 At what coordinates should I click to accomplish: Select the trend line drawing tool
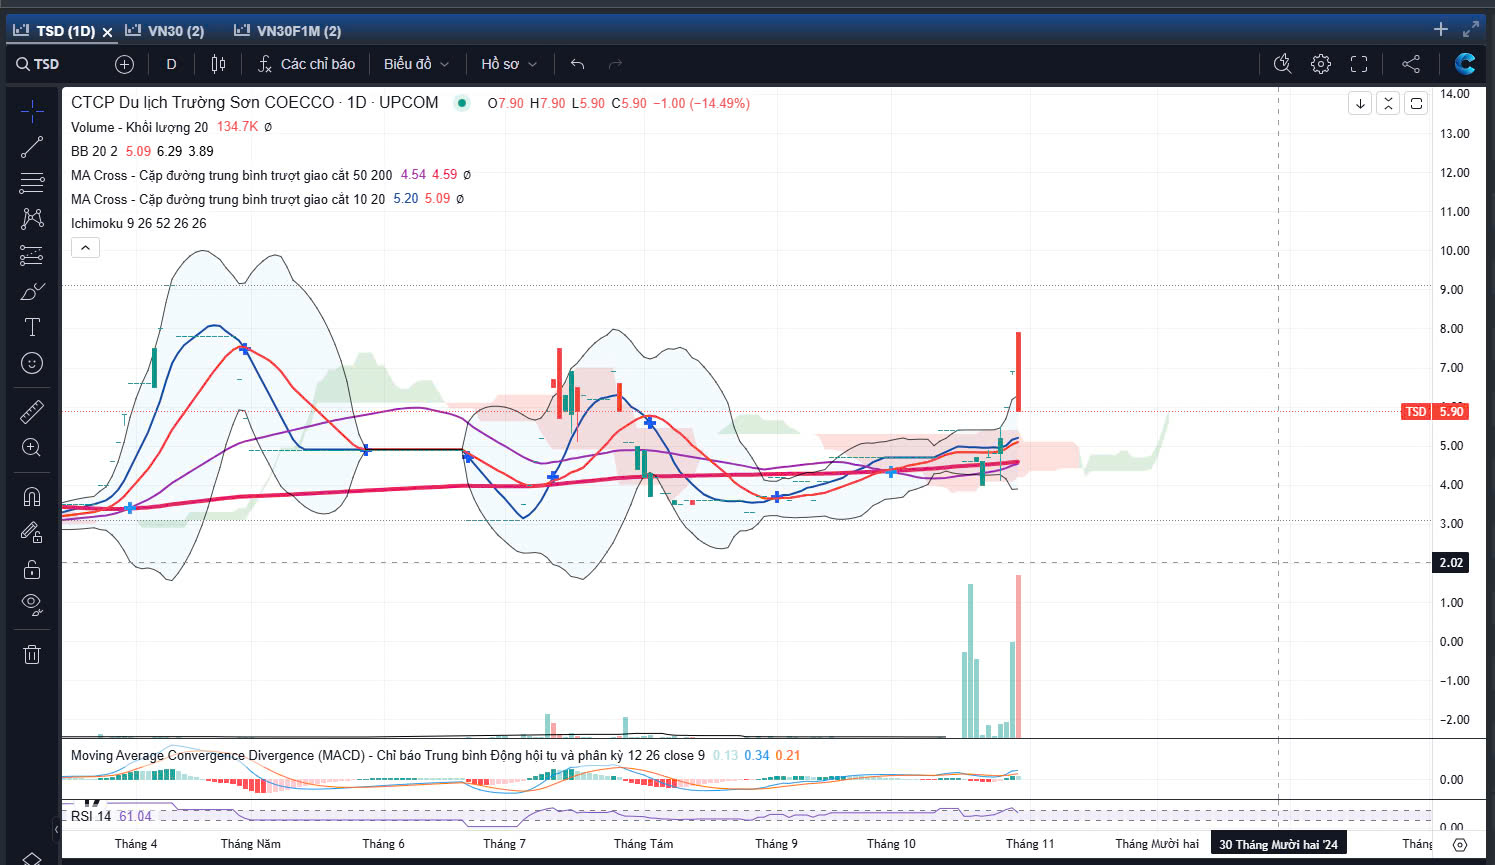(x=32, y=147)
